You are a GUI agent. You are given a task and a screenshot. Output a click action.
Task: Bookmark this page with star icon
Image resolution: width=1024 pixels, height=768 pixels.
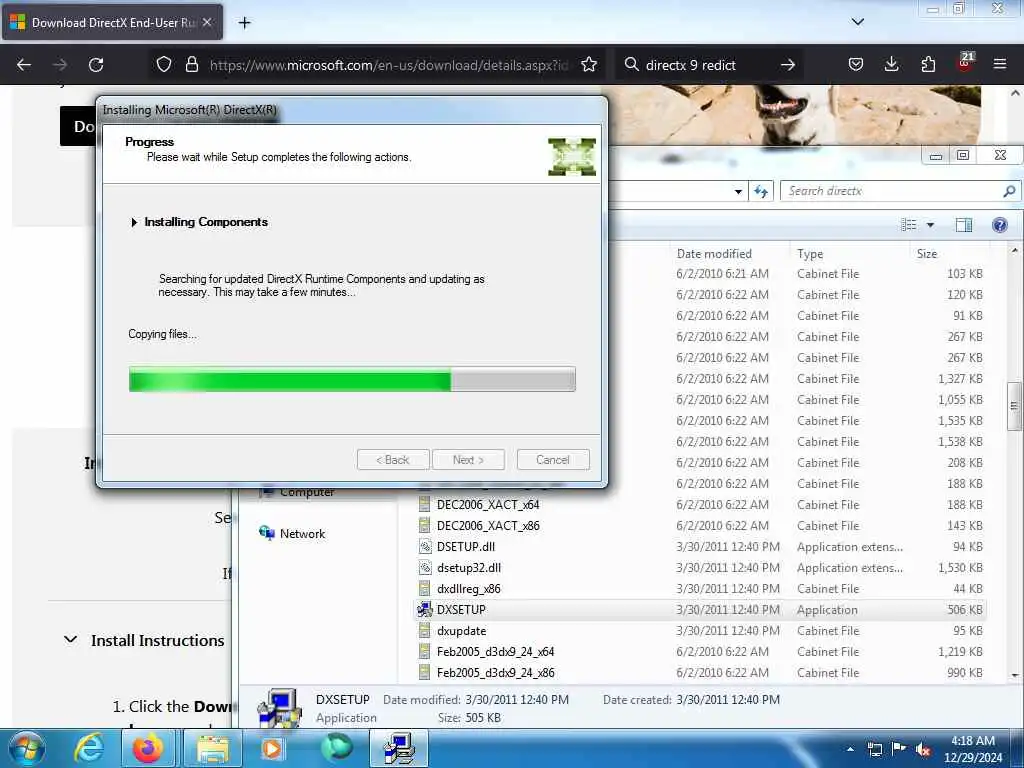pyautogui.click(x=589, y=65)
